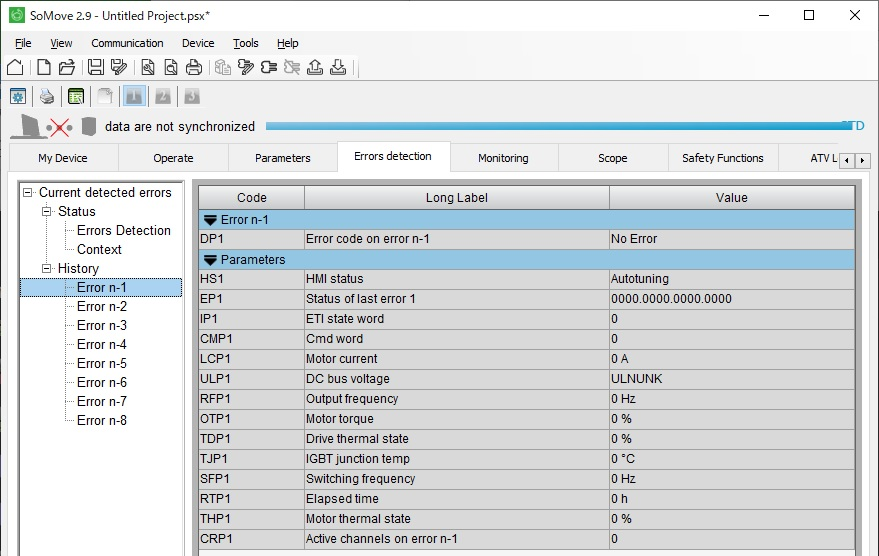
Task: Open an existing project folder icon
Action: point(67,67)
